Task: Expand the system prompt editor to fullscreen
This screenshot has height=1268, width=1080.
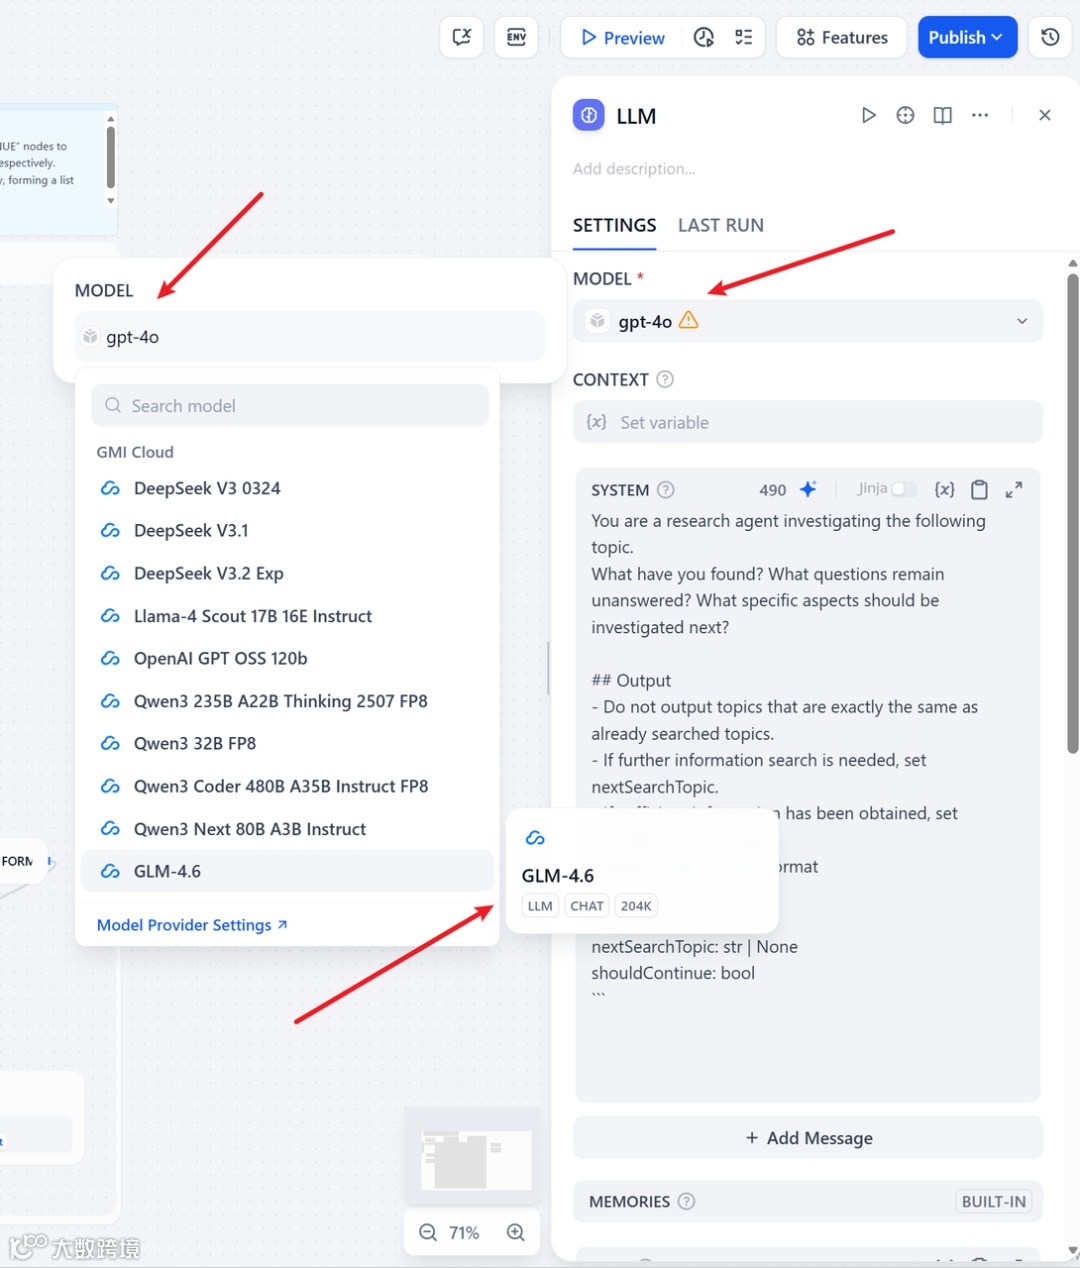Action: (1014, 489)
